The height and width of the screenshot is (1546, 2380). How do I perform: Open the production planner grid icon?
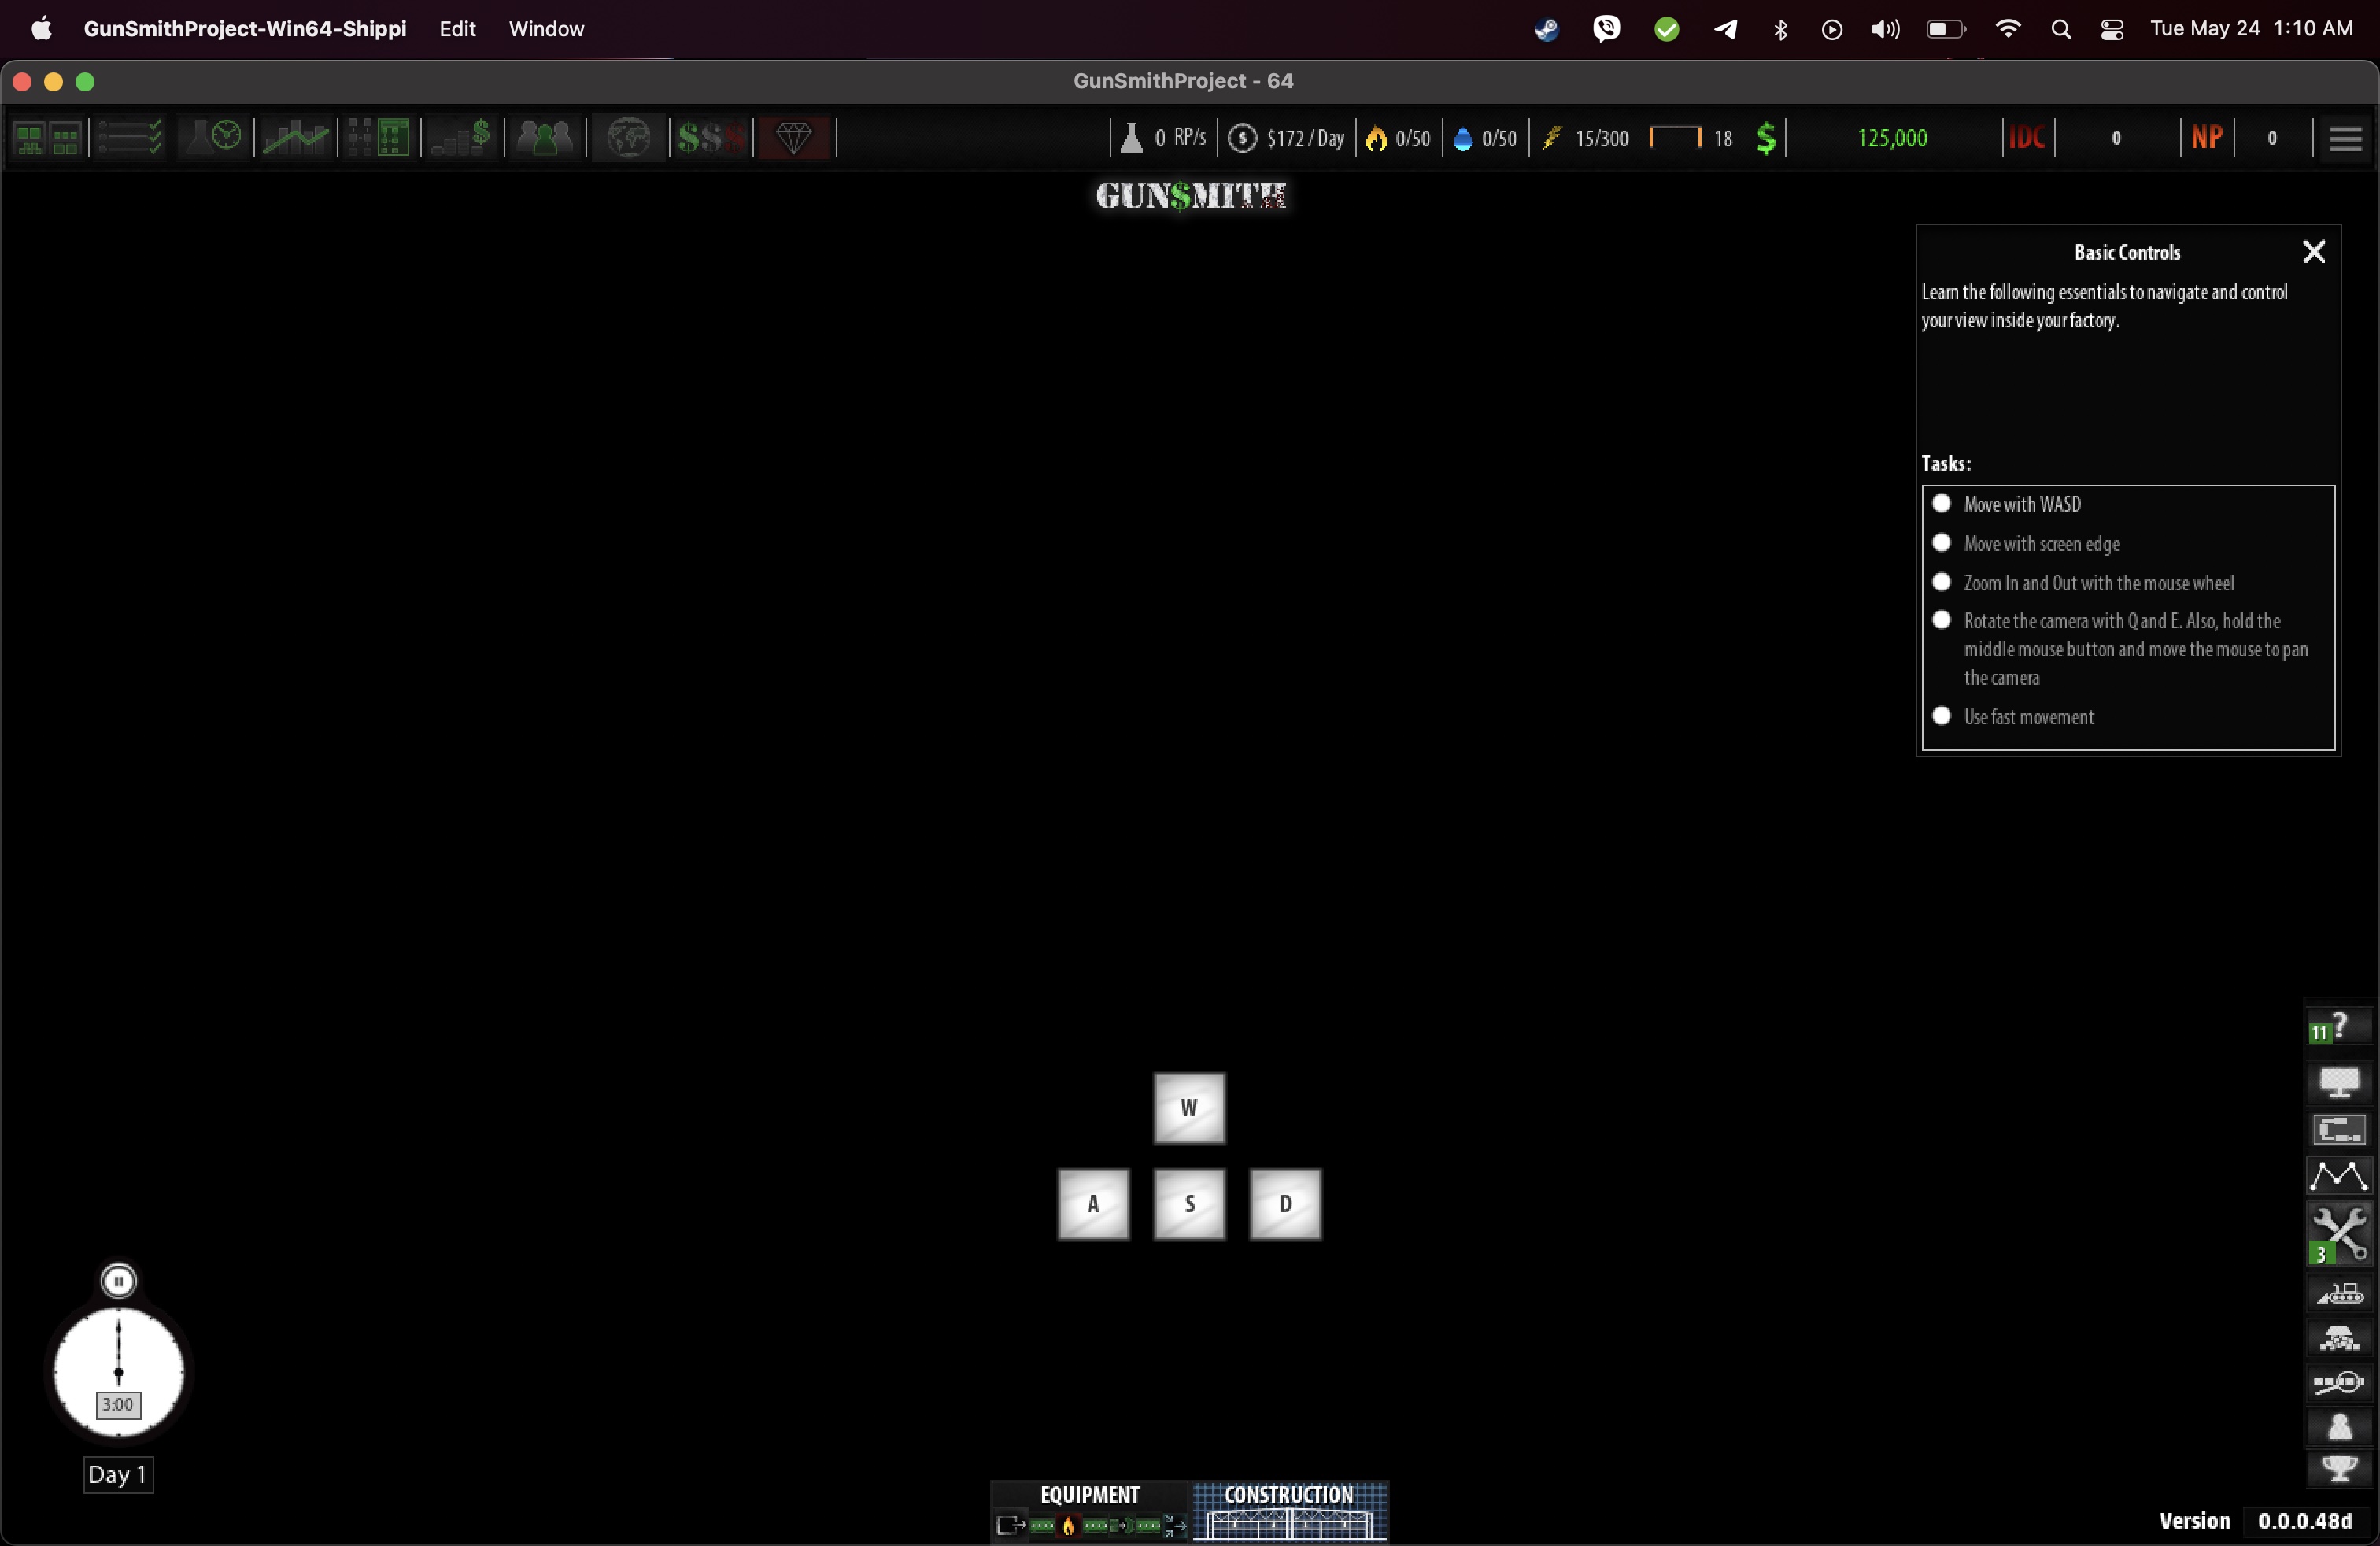pyautogui.click(x=379, y=138)
